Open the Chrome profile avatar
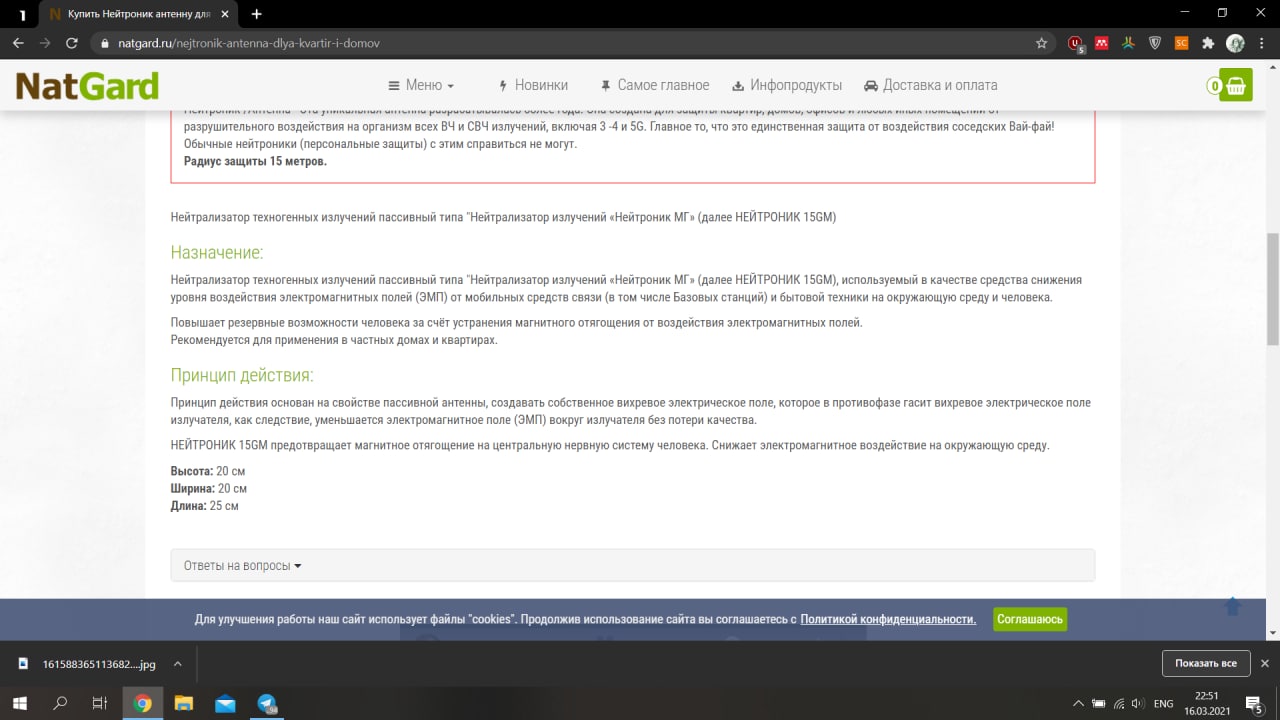This screenshot has height=720, width=1280. [x=1235, y=43]
